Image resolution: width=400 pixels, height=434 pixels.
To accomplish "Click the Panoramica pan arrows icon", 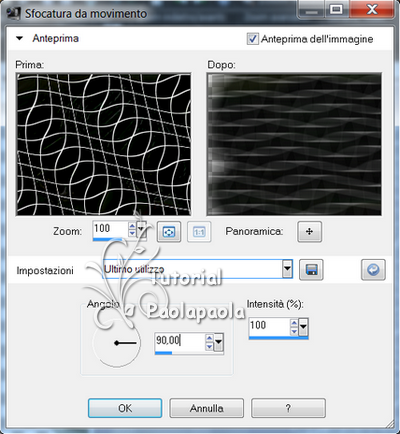I will [309, 231].
